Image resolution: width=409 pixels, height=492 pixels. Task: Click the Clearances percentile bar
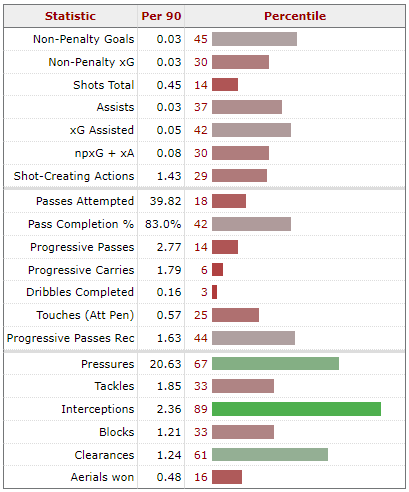270,455
